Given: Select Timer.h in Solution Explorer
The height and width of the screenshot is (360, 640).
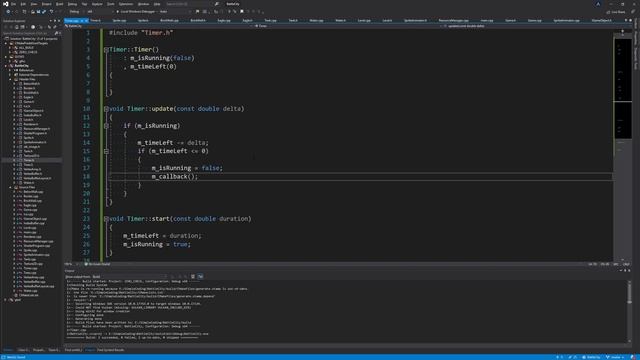Looking at the screenshot, I should [x=29, y=160].
